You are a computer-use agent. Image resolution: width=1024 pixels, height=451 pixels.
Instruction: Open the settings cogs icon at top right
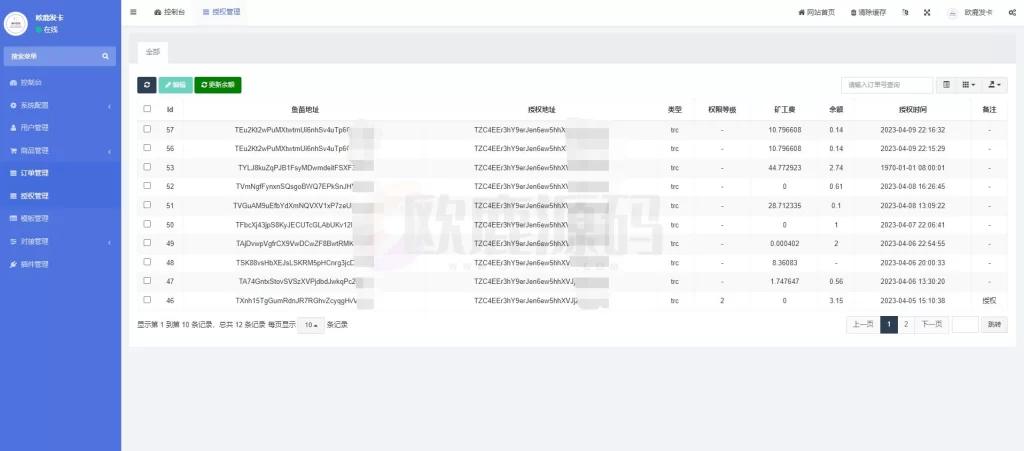click(1012, 12)
